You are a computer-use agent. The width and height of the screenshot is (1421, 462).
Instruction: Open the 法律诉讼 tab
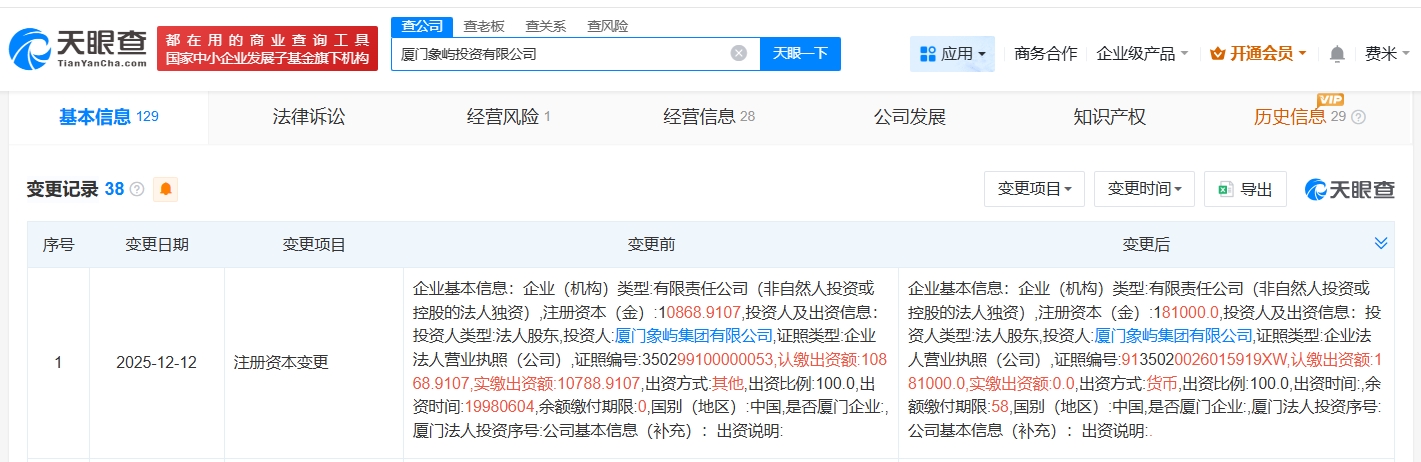(308, 117)
